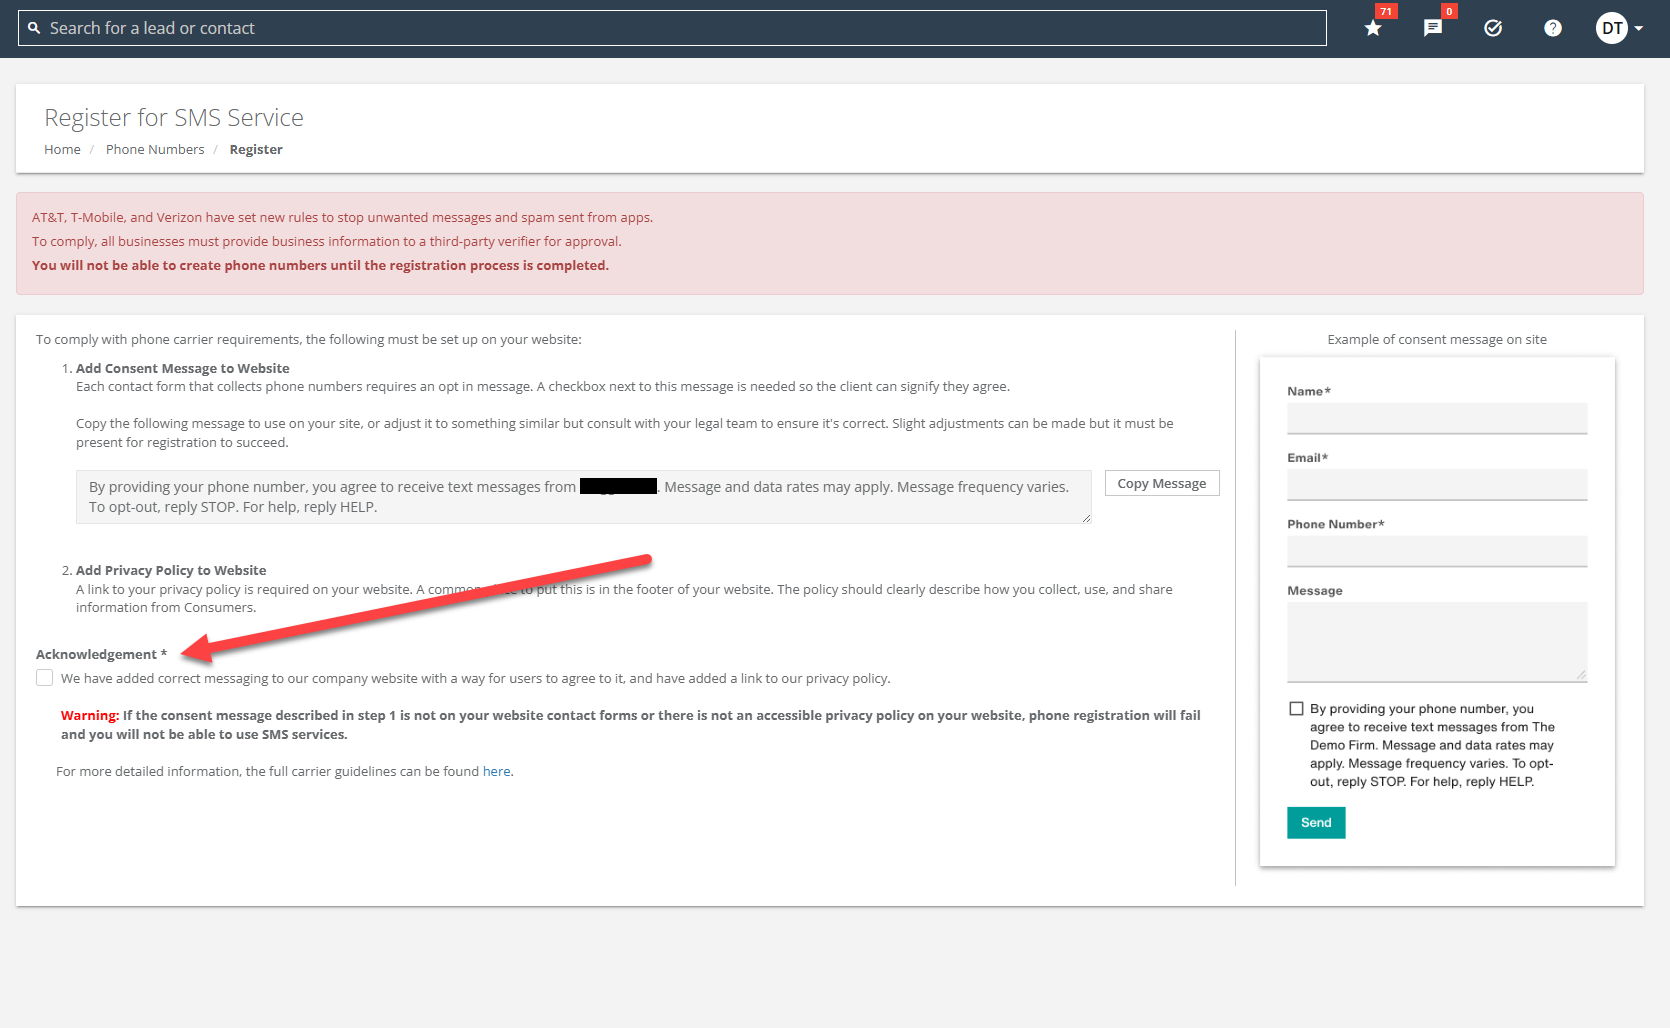Viewport: 1670px width, 1028px height.
Task: Click the DT user avatar
Action: 1611,28
